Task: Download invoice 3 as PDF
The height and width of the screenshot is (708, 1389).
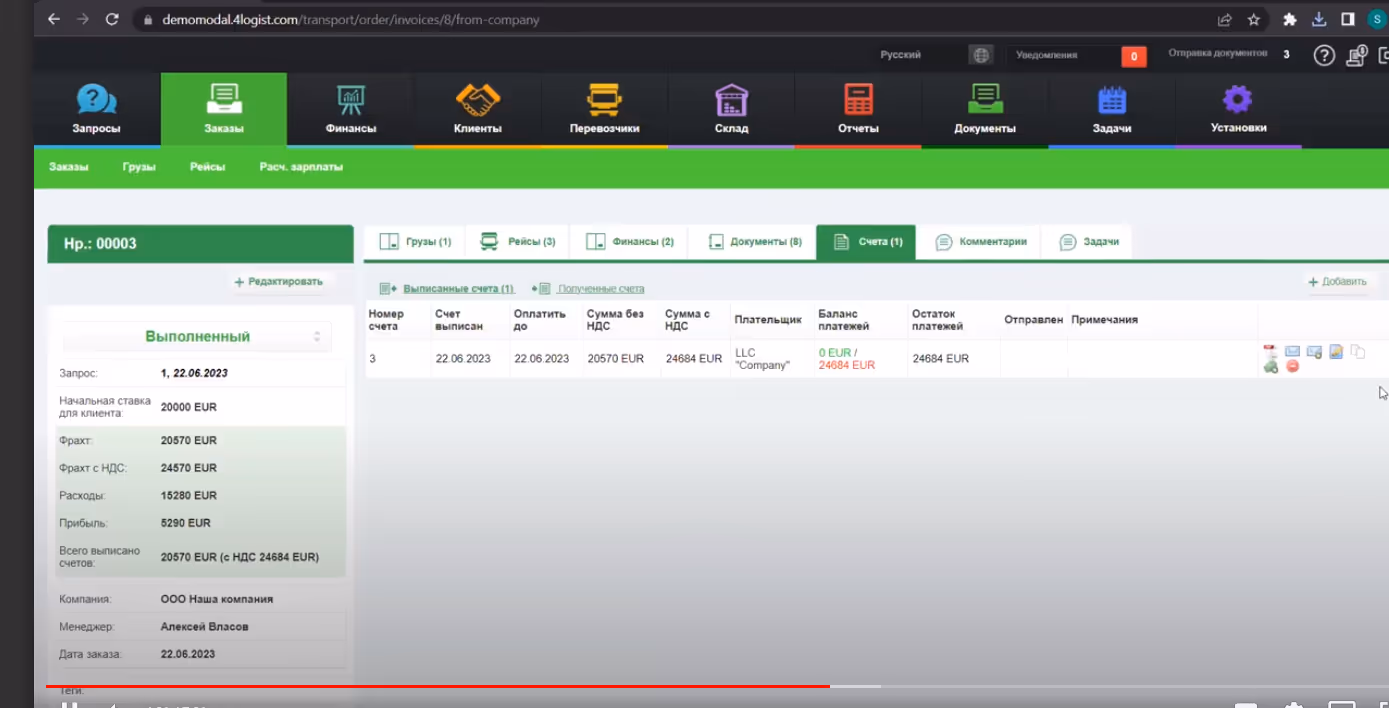Action: [1270, 351]
